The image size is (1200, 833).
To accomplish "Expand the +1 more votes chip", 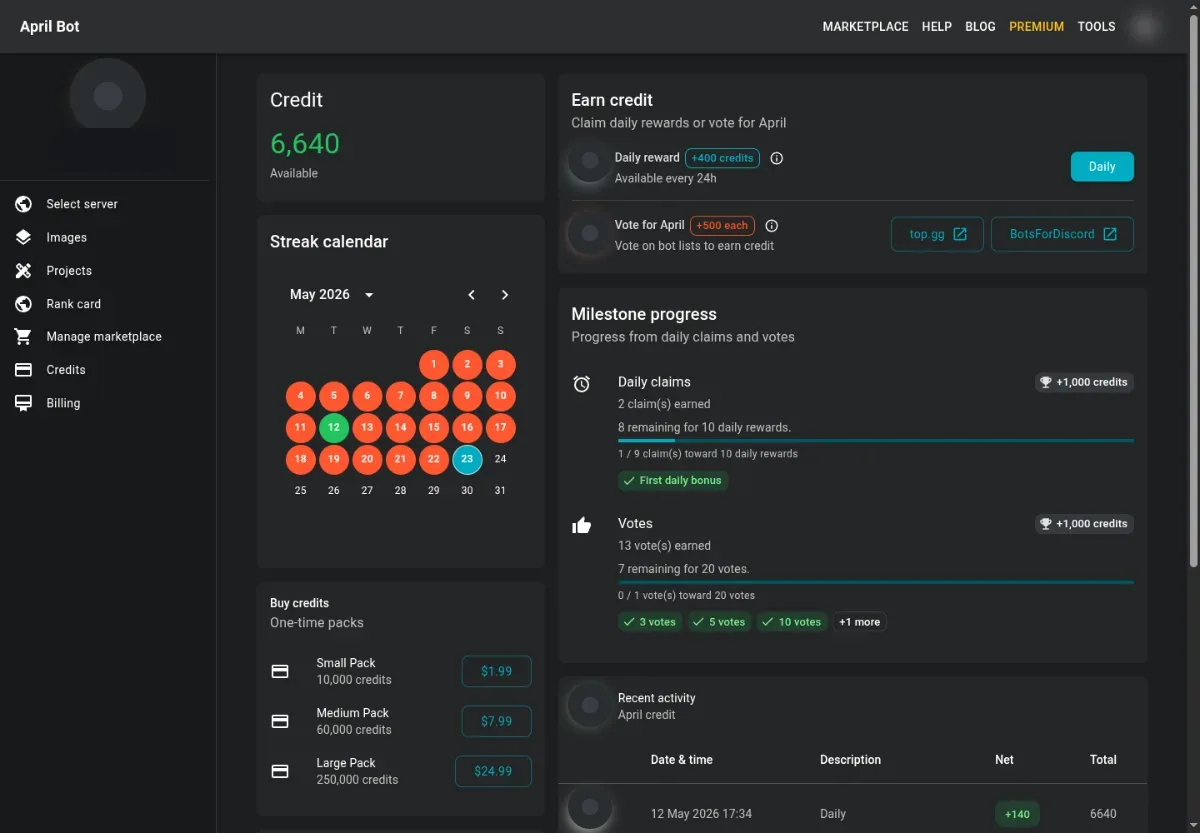I will (x=860, y=622).
